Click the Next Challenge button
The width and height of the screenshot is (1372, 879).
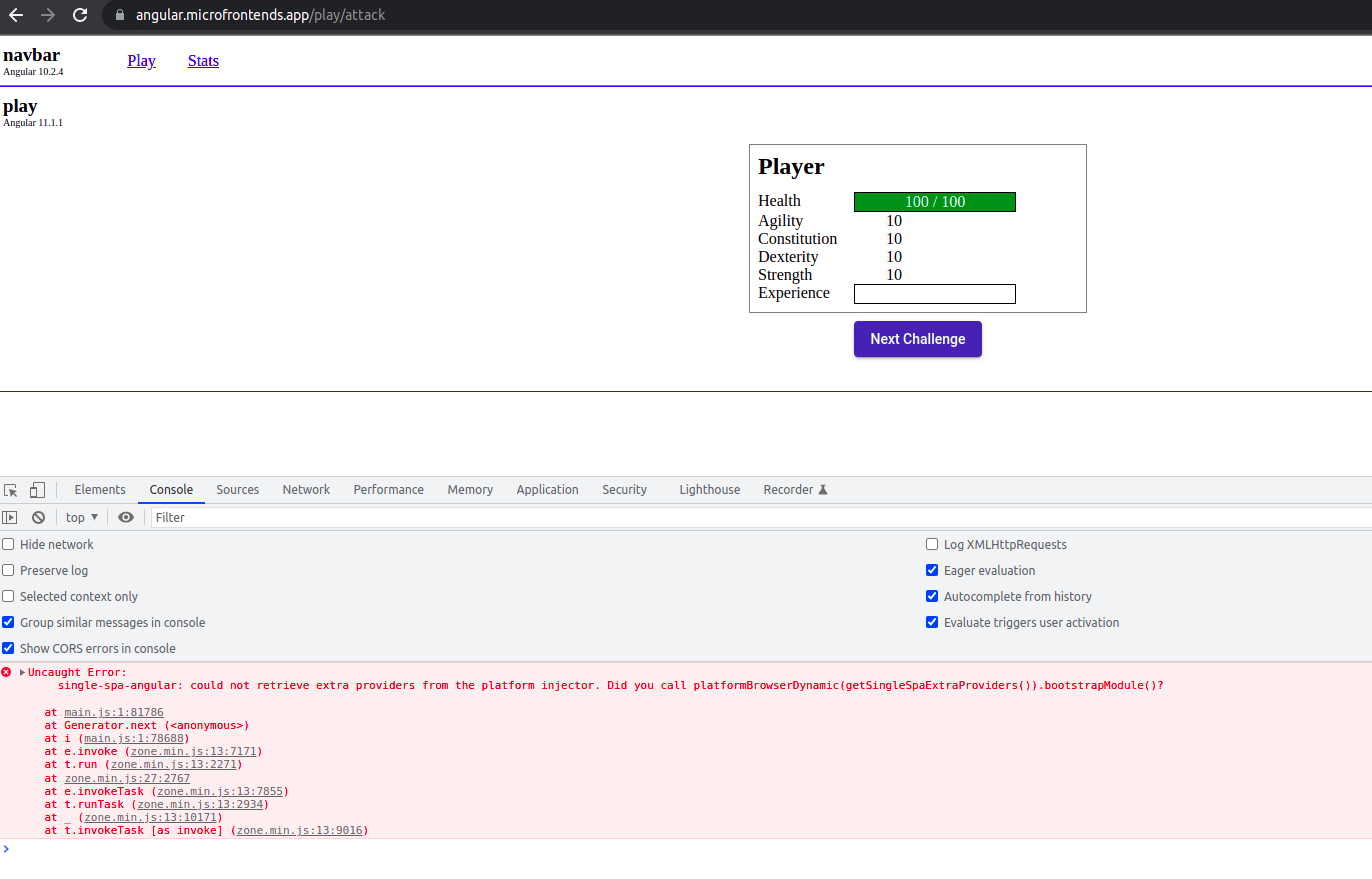point(917,339)
